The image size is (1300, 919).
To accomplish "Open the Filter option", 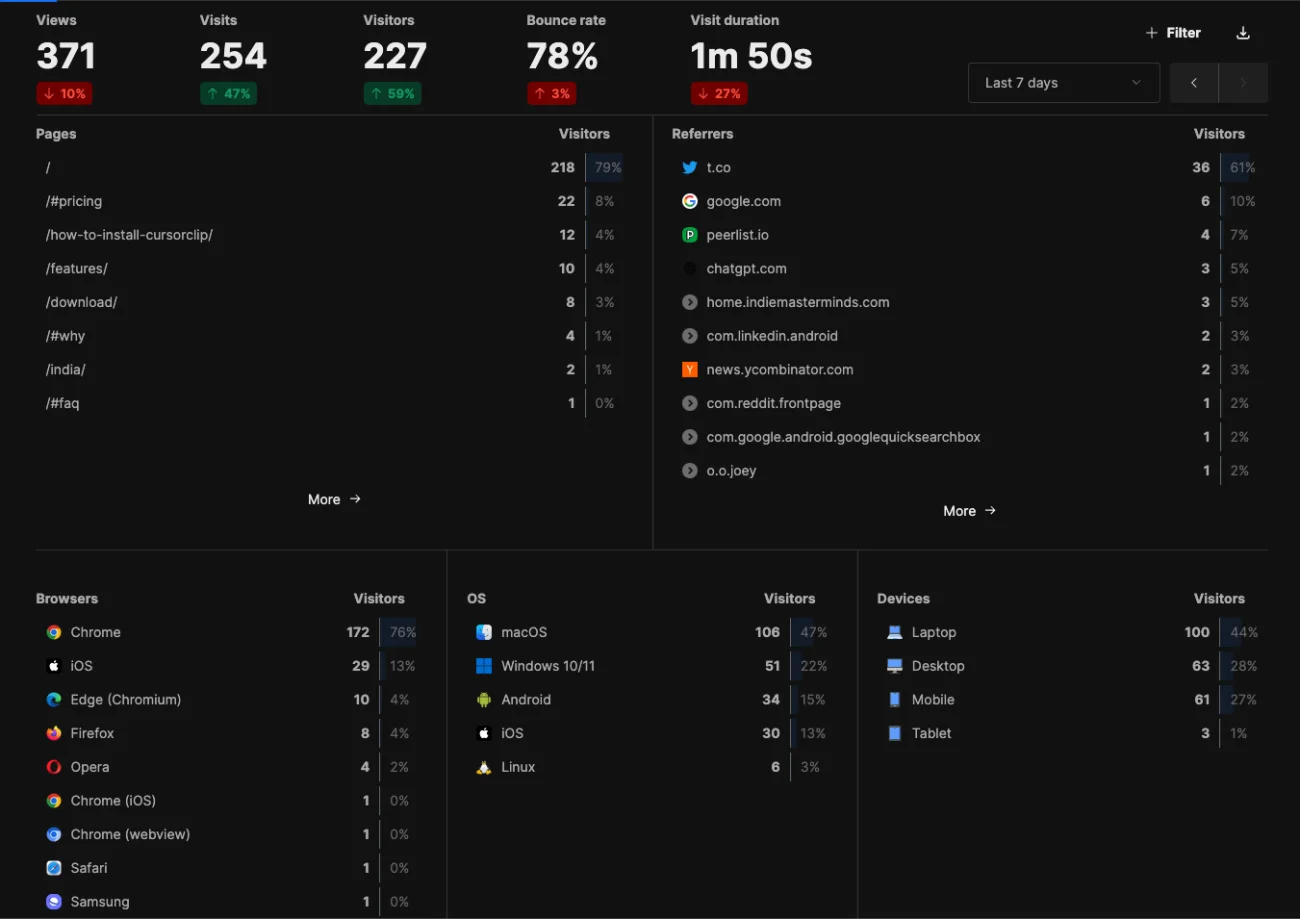I will tap(1173, 33).
